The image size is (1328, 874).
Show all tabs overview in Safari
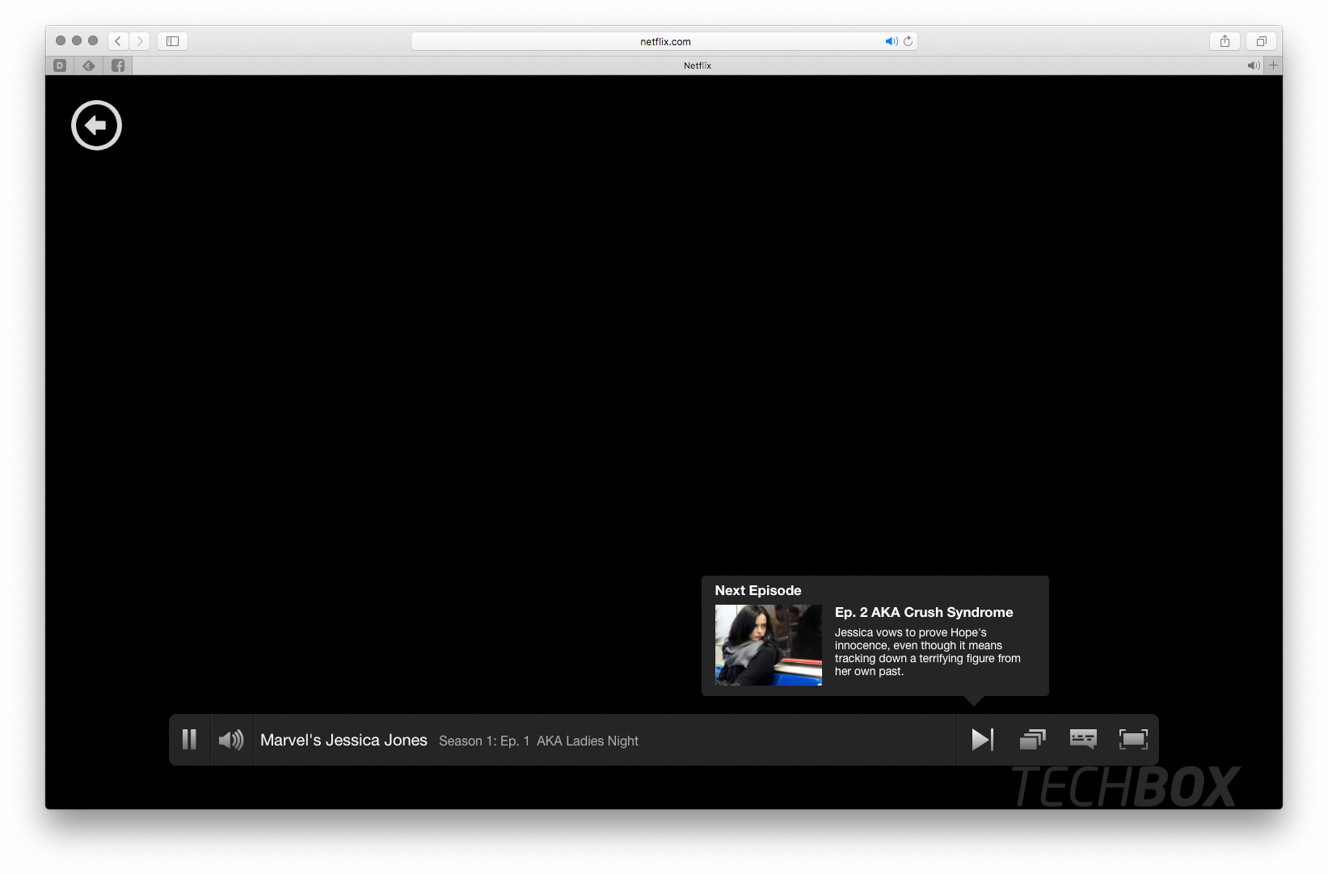(1261, 41)
